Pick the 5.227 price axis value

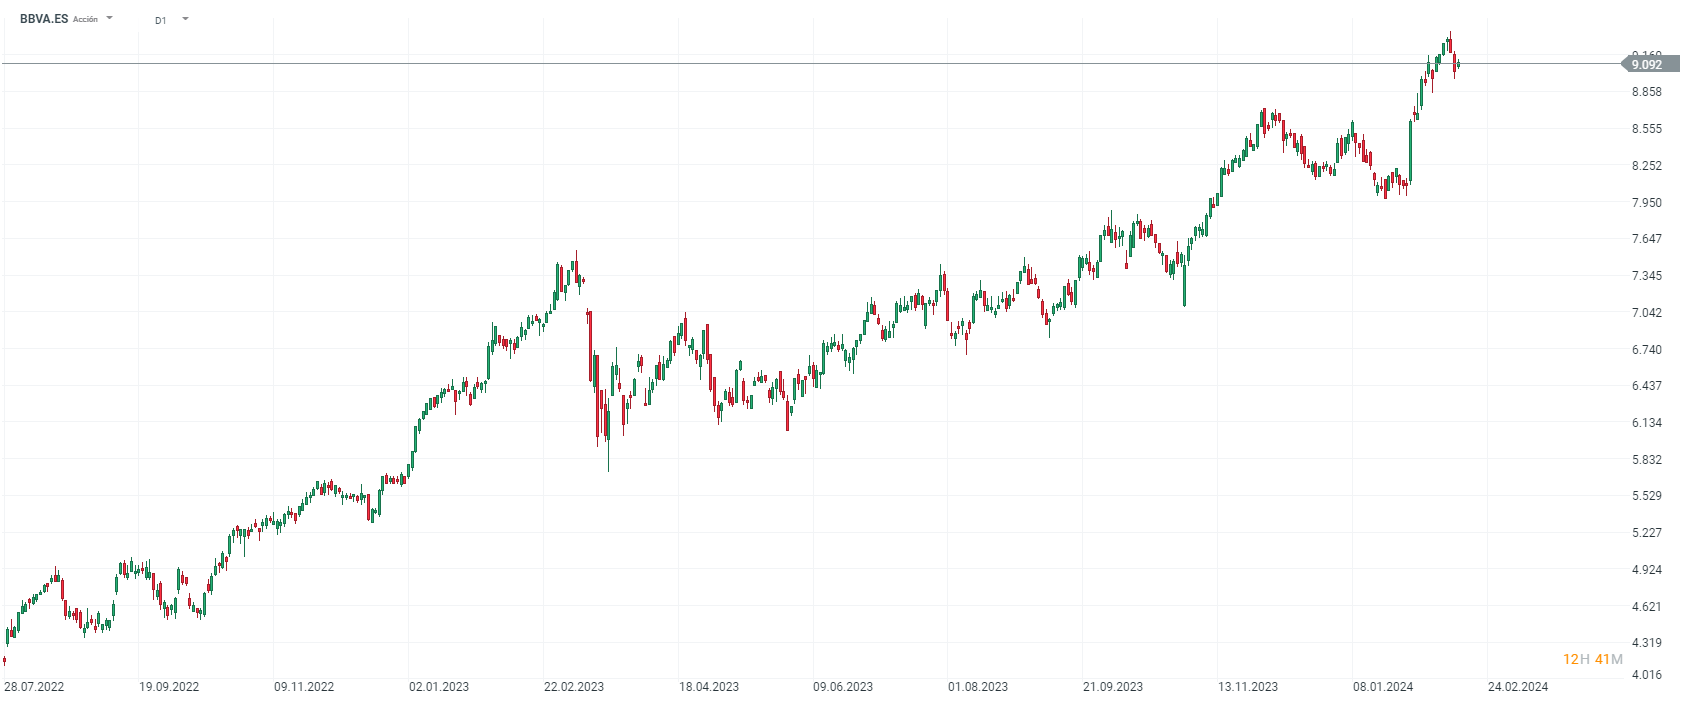point(1646,533)
